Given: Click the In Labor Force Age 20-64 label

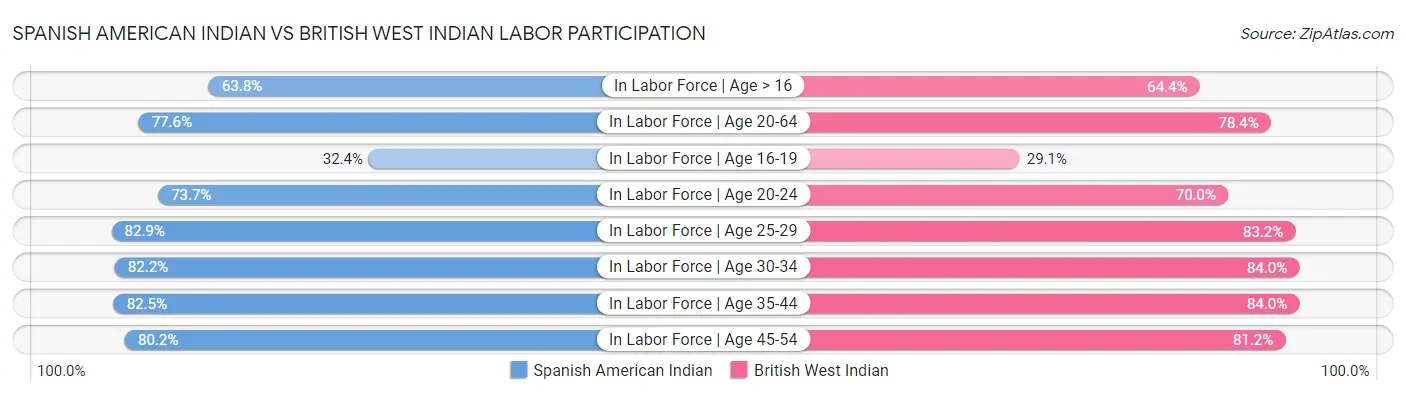Looking at the screenshot, I should click(703, 122).
